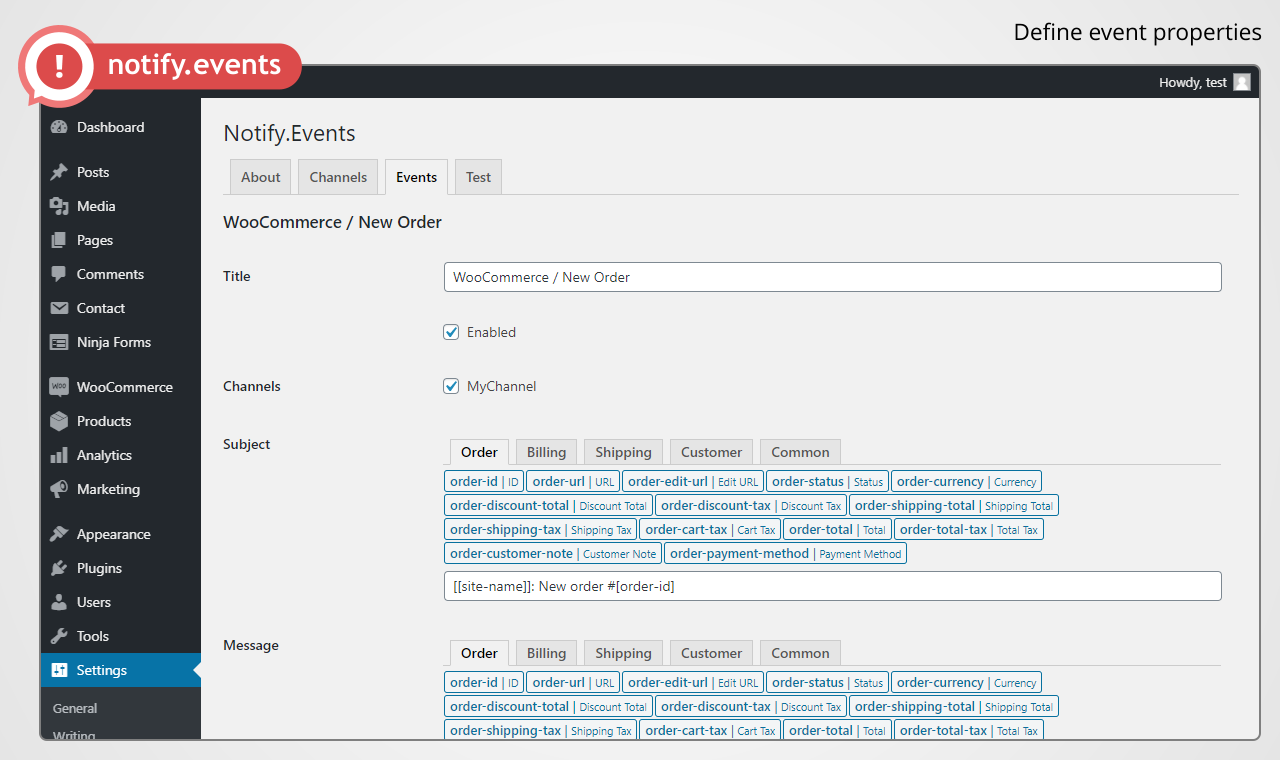Viewport: 1280px width, 760px height.
Task: Select the Message Billing tab
Action: point(546,653)
